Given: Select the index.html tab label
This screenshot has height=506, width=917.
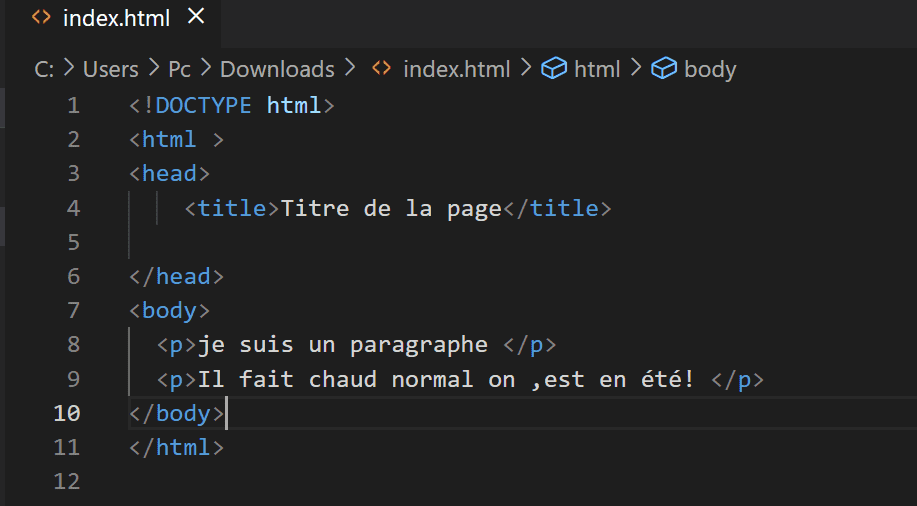Looking at the screenshot, I should click(x=116, y=18).
